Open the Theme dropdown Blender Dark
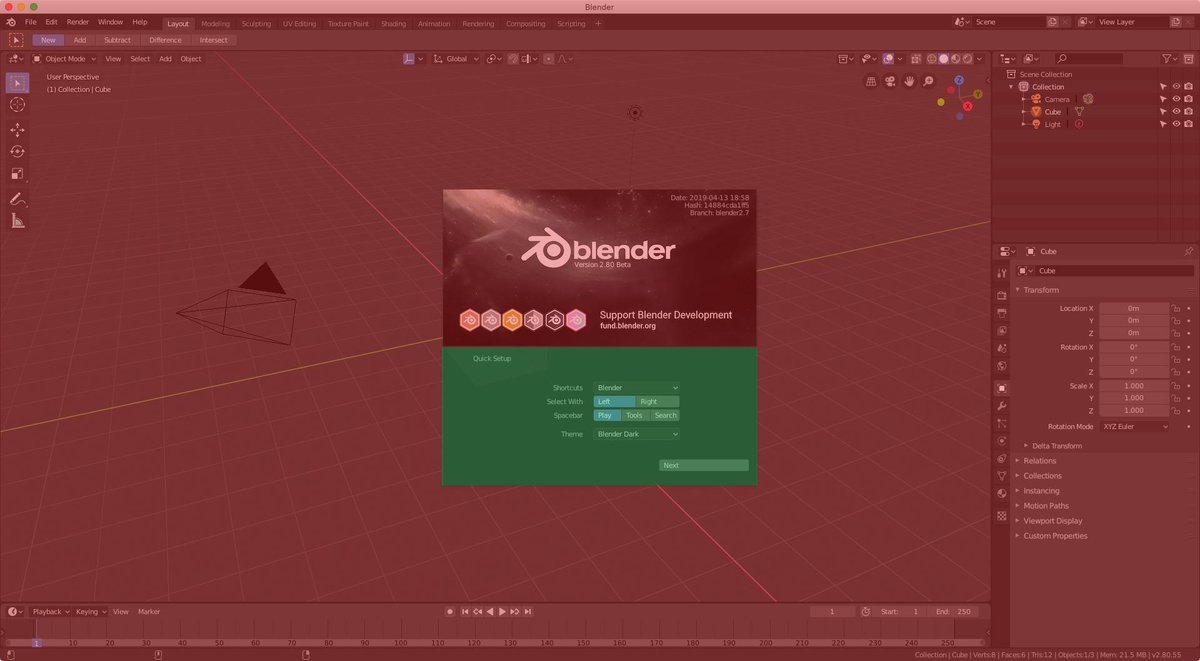The image size is (1200, 661). 637,434
